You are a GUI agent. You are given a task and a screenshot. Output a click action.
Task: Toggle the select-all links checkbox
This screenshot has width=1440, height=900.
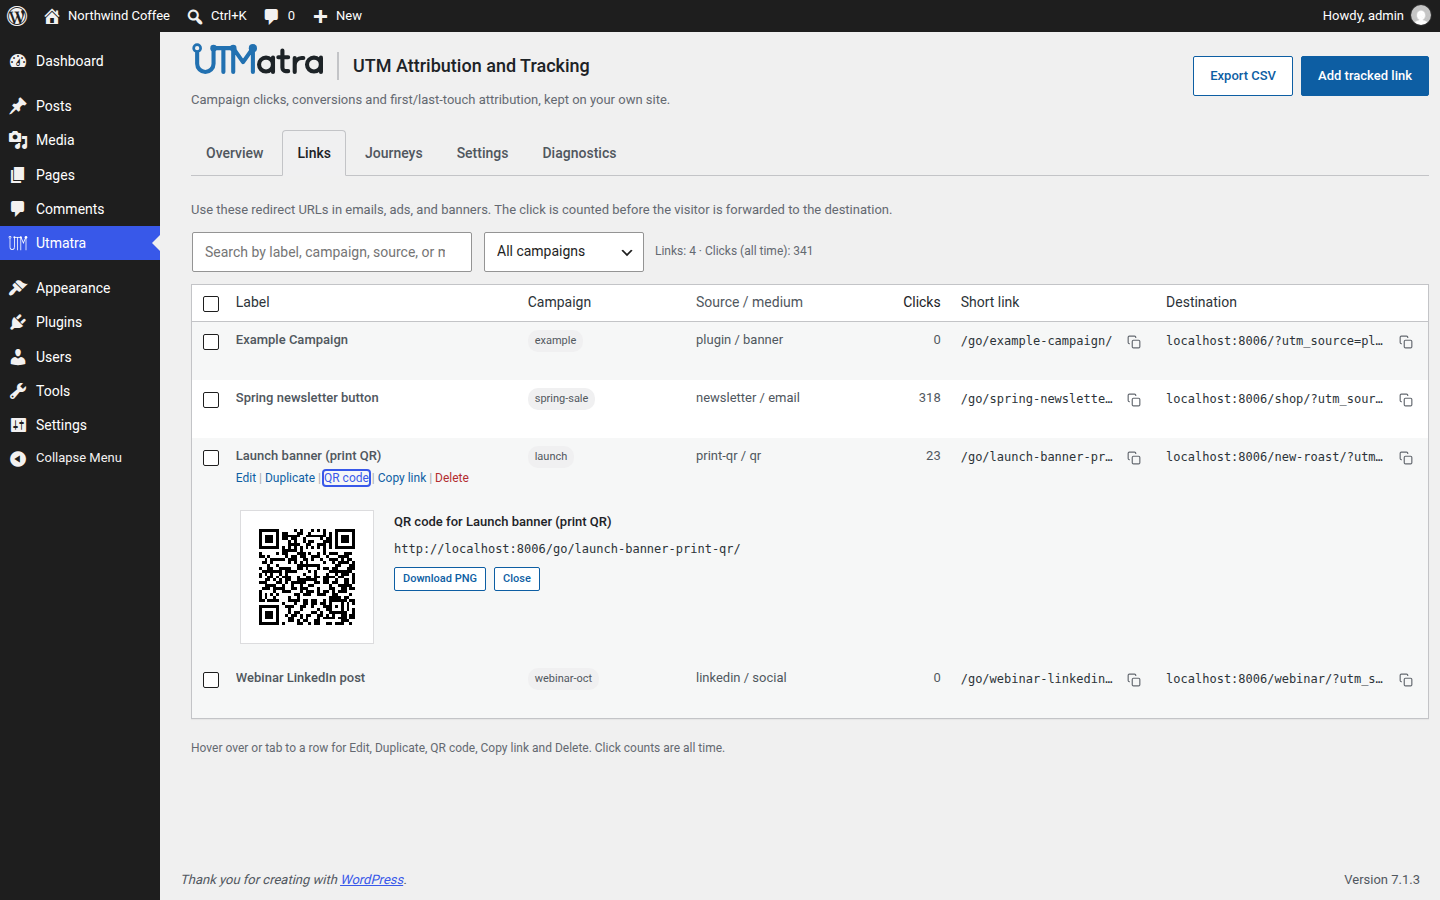pyautogui.click(x=211, y=304)
